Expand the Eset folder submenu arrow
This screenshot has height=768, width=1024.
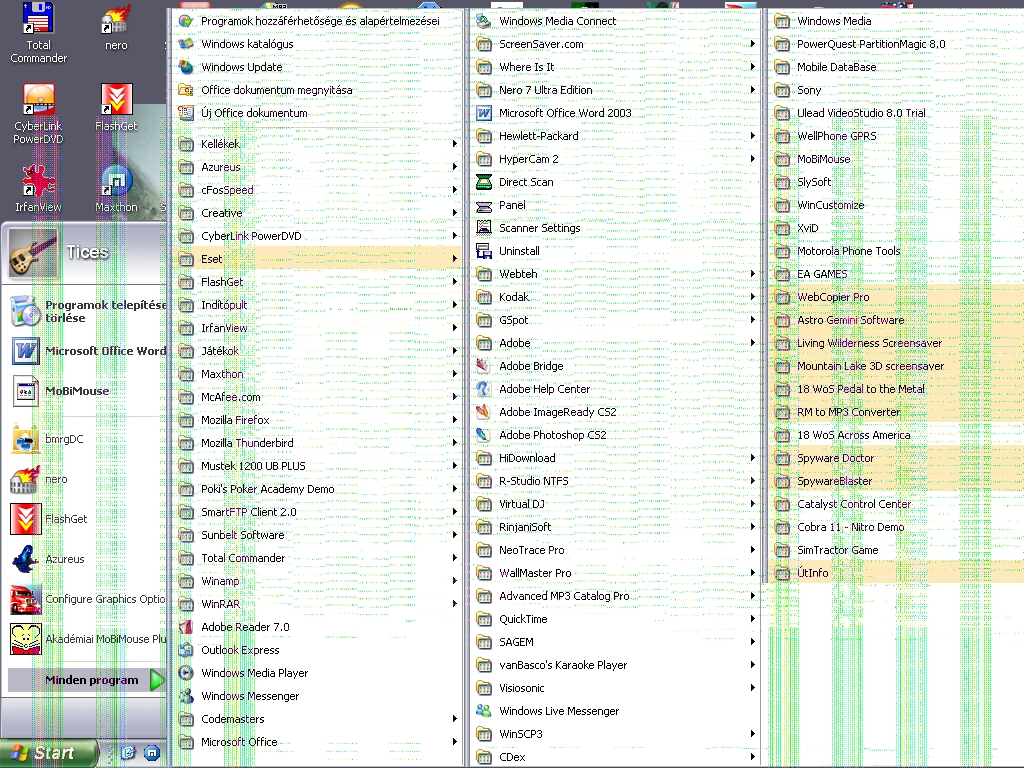coord(455,259)
